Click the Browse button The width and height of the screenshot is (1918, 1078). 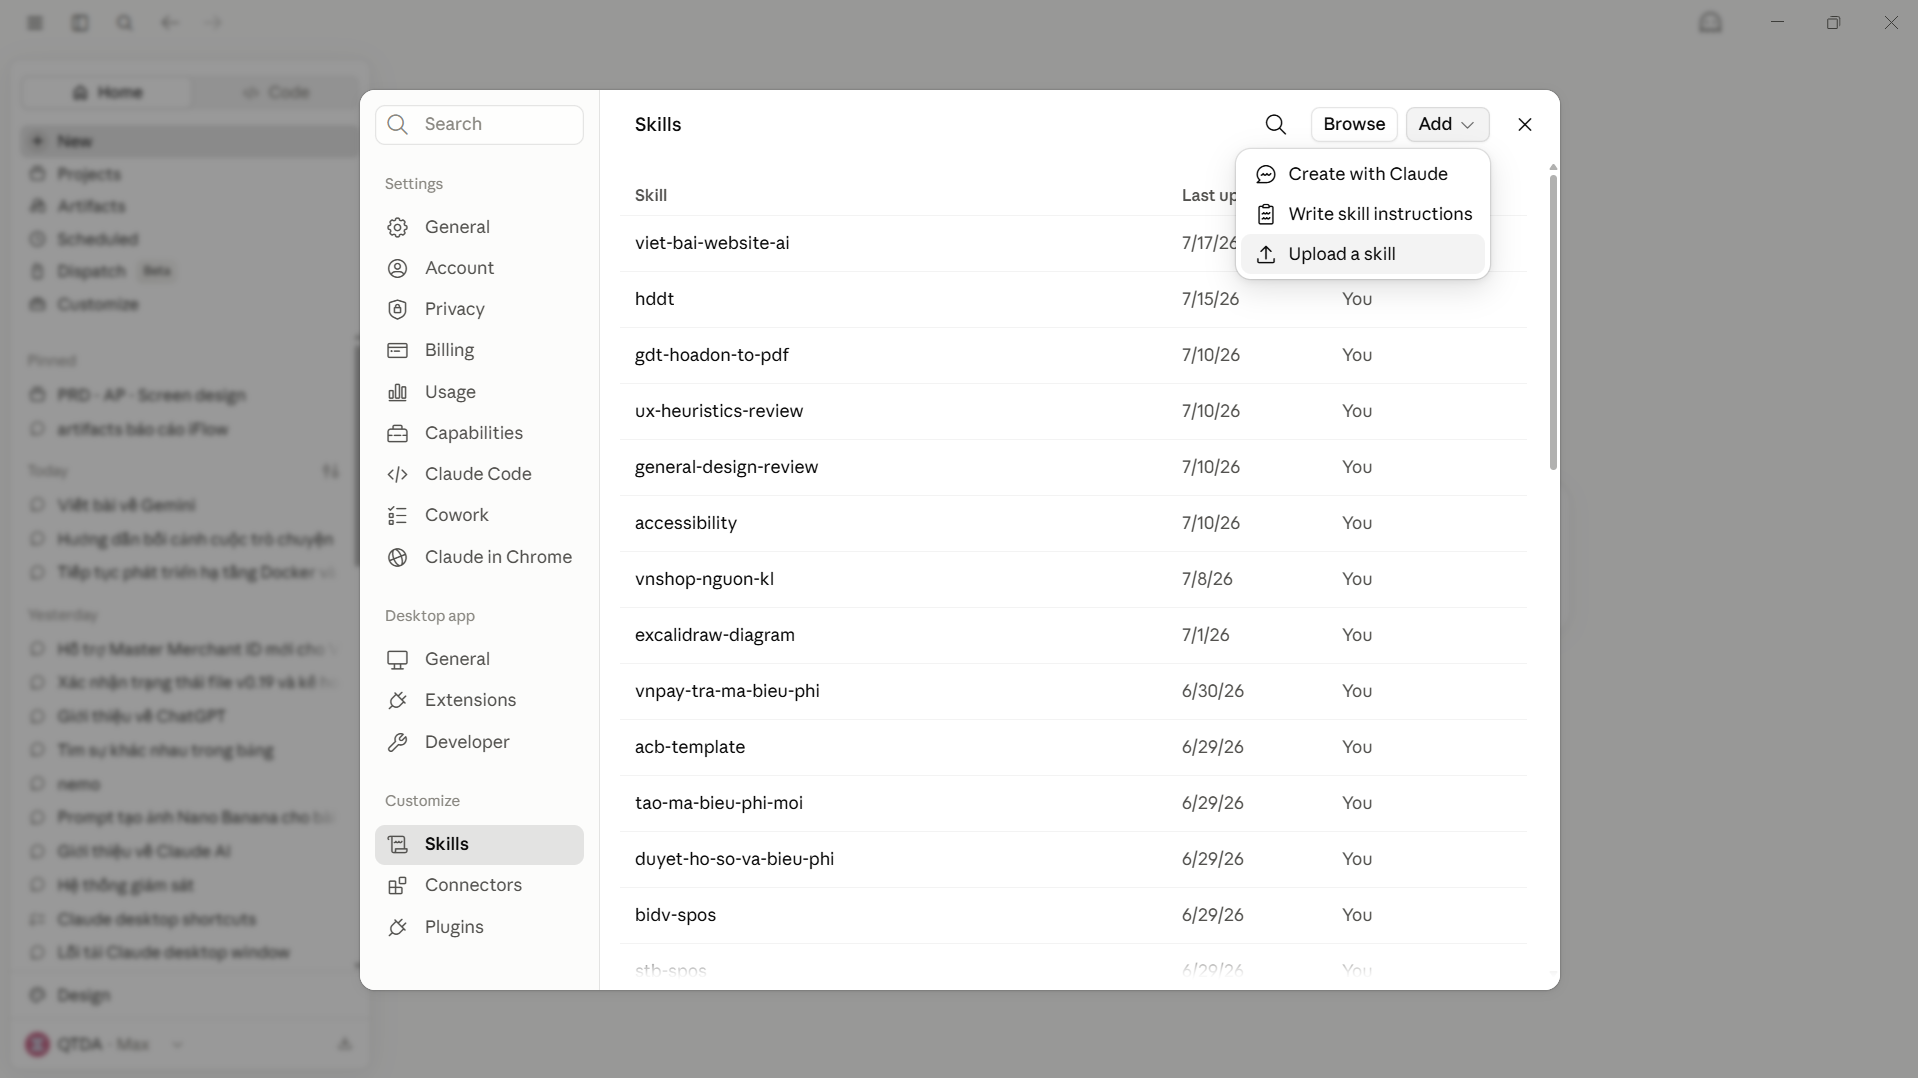coord(1353,124)
